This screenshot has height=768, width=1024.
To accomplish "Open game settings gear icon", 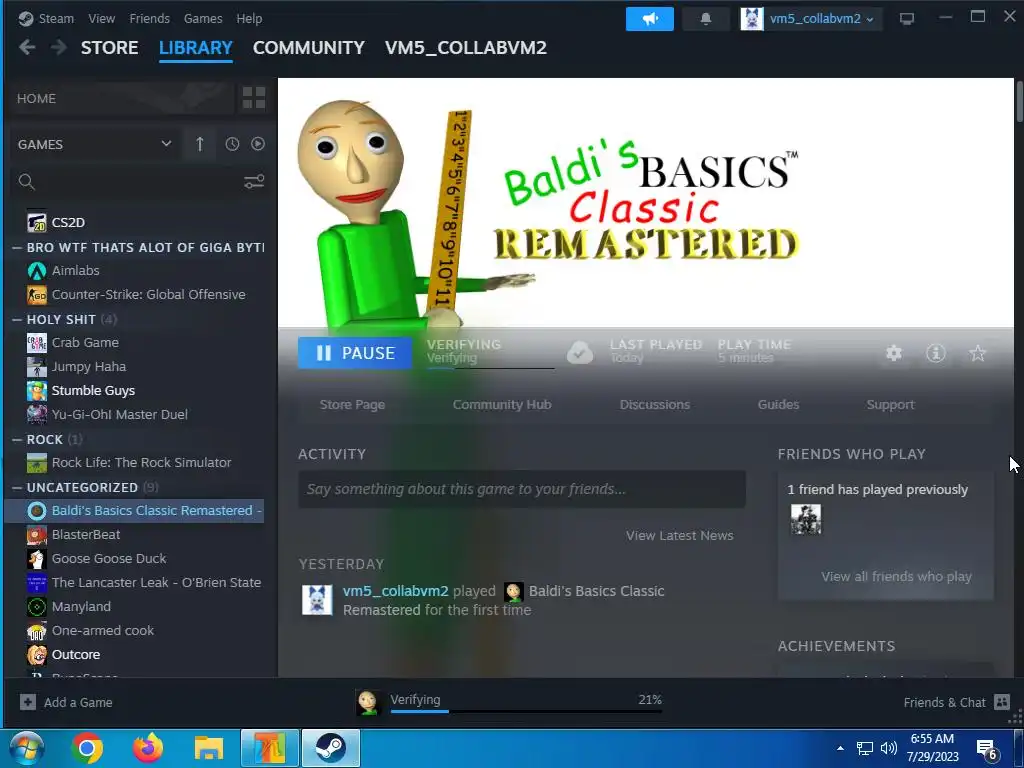I will pyautogui.click(x=893, y=353).
